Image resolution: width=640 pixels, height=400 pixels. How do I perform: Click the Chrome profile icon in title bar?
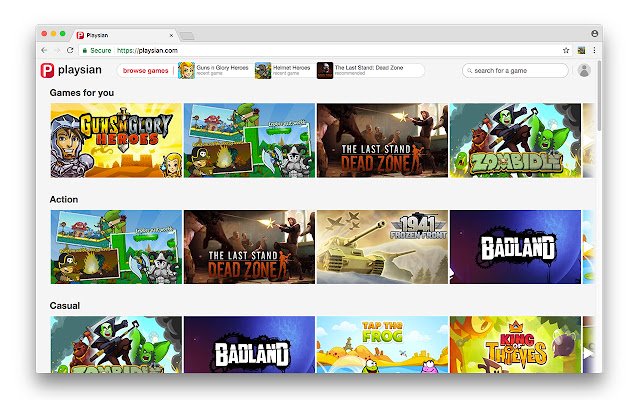[594, 33]
